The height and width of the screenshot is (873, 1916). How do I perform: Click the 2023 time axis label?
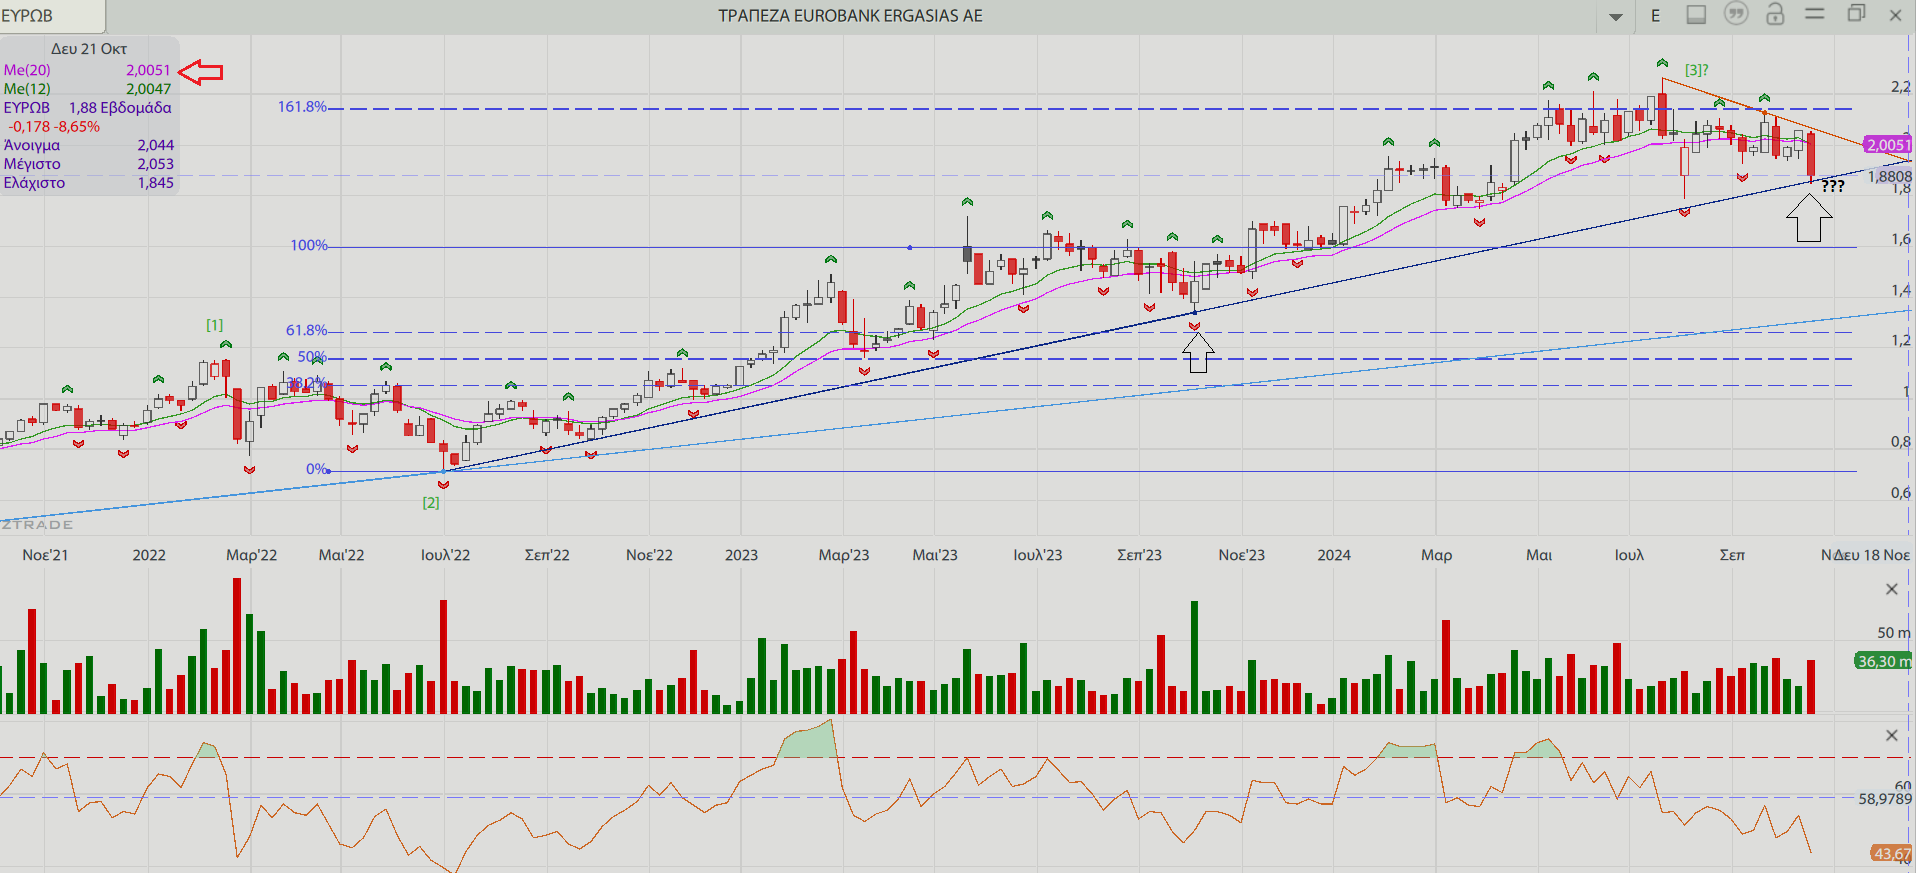tap(741, 555)
